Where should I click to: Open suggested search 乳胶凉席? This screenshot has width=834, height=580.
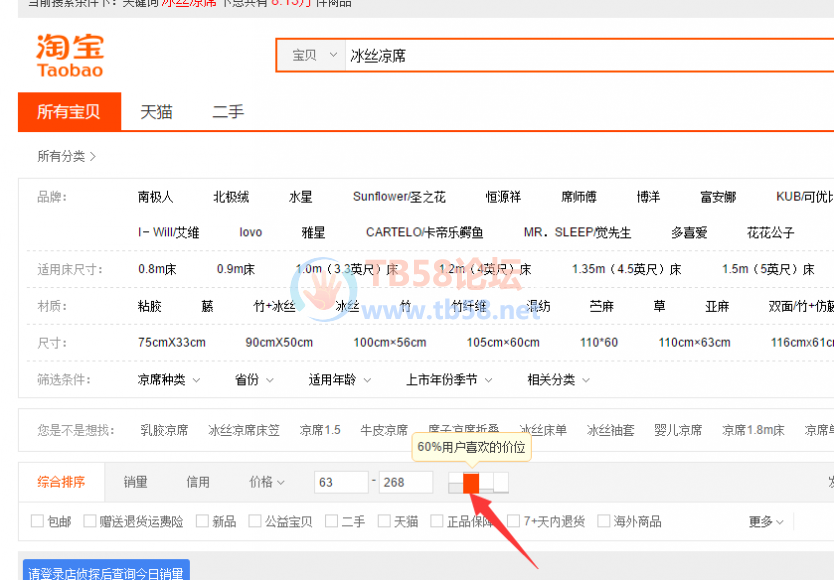164,430
